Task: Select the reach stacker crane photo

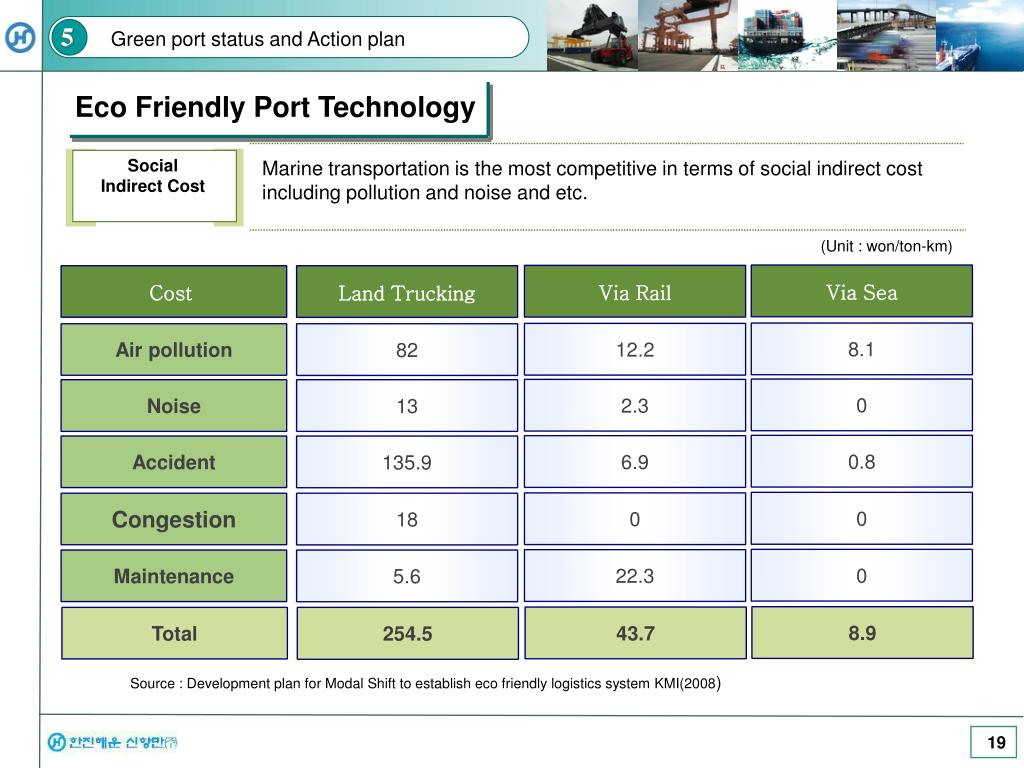Action: [592, 35]
